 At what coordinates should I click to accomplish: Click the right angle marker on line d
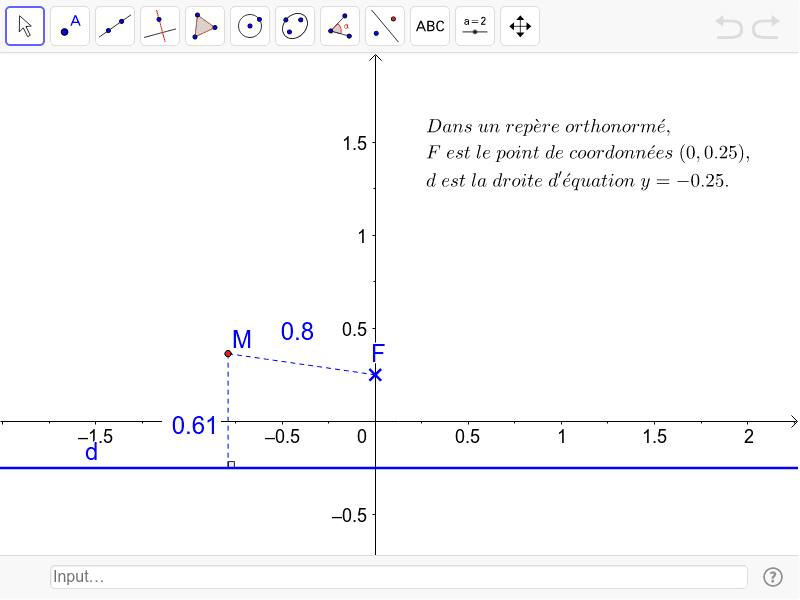[x=231, y=464]
